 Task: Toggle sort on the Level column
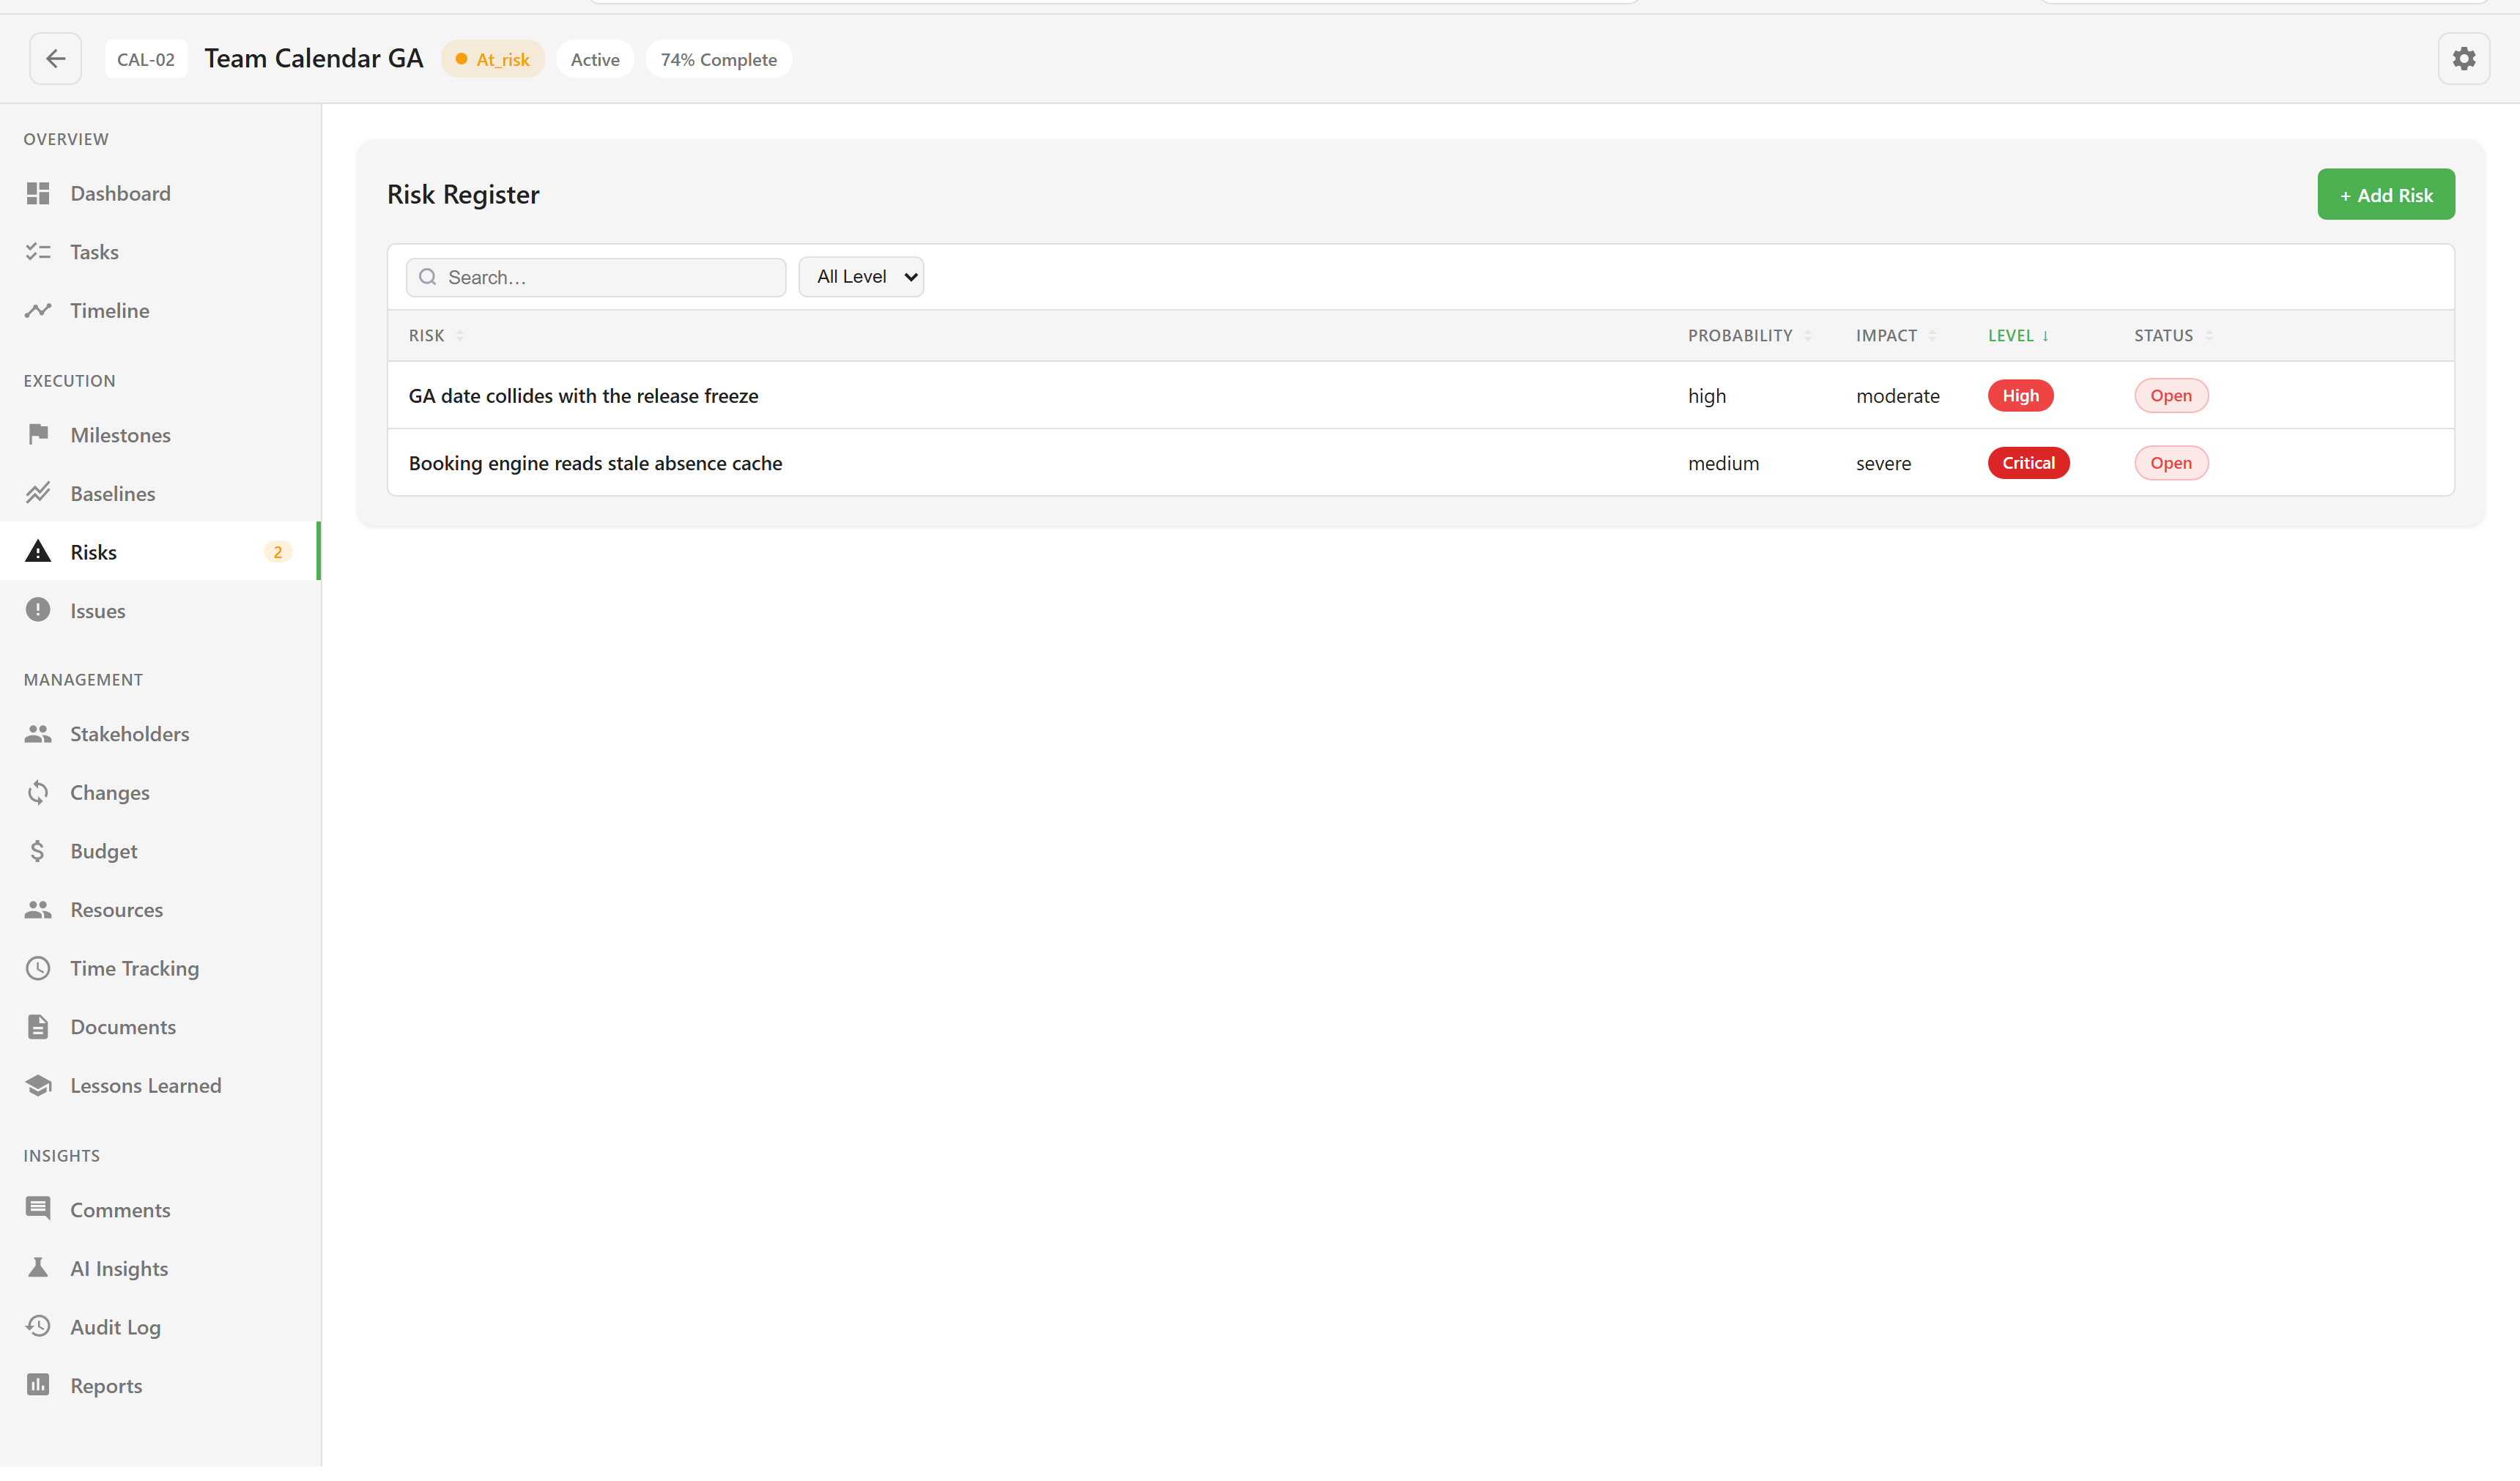click(x=2018, y=336)
